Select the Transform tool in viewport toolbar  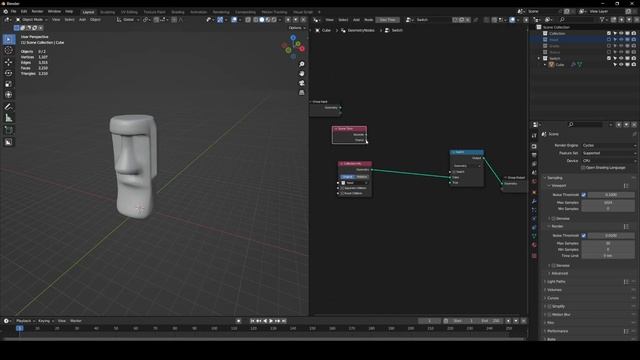pyautogui.click(x=9, y=95)
